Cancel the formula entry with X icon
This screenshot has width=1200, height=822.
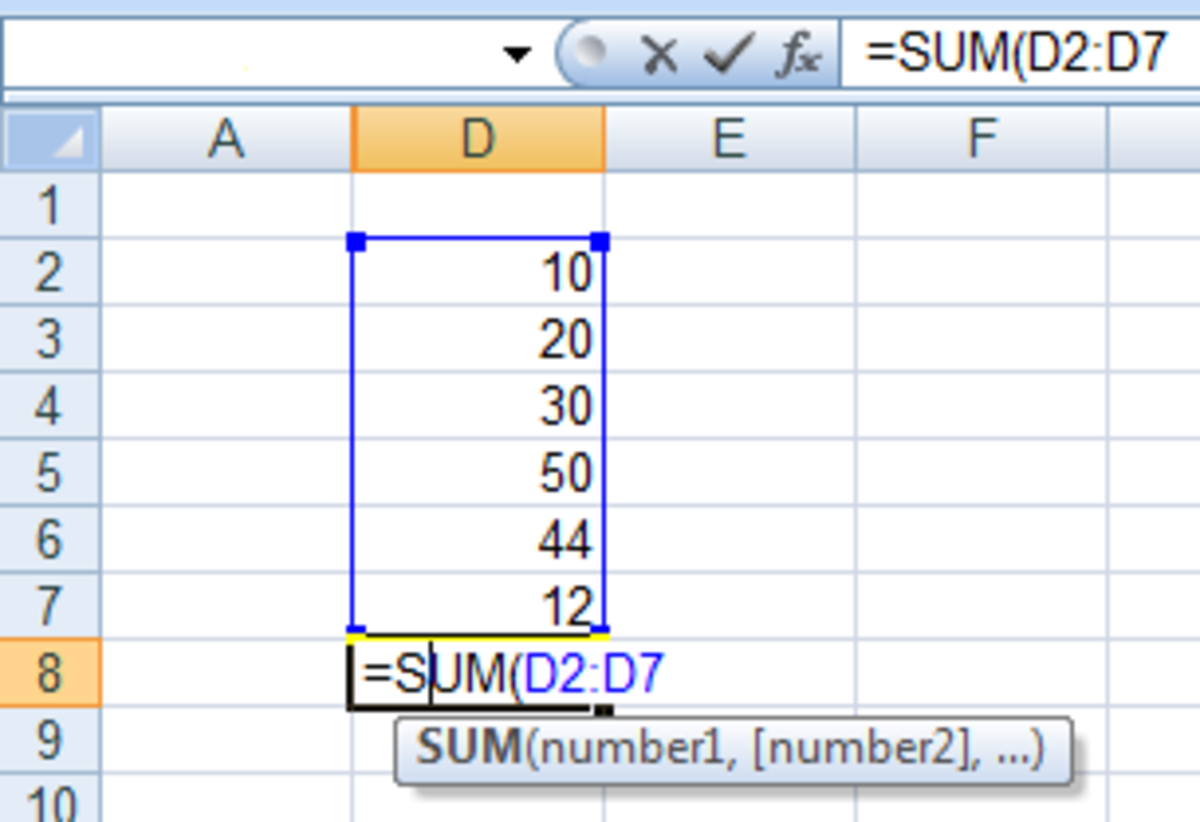[659, 56]
